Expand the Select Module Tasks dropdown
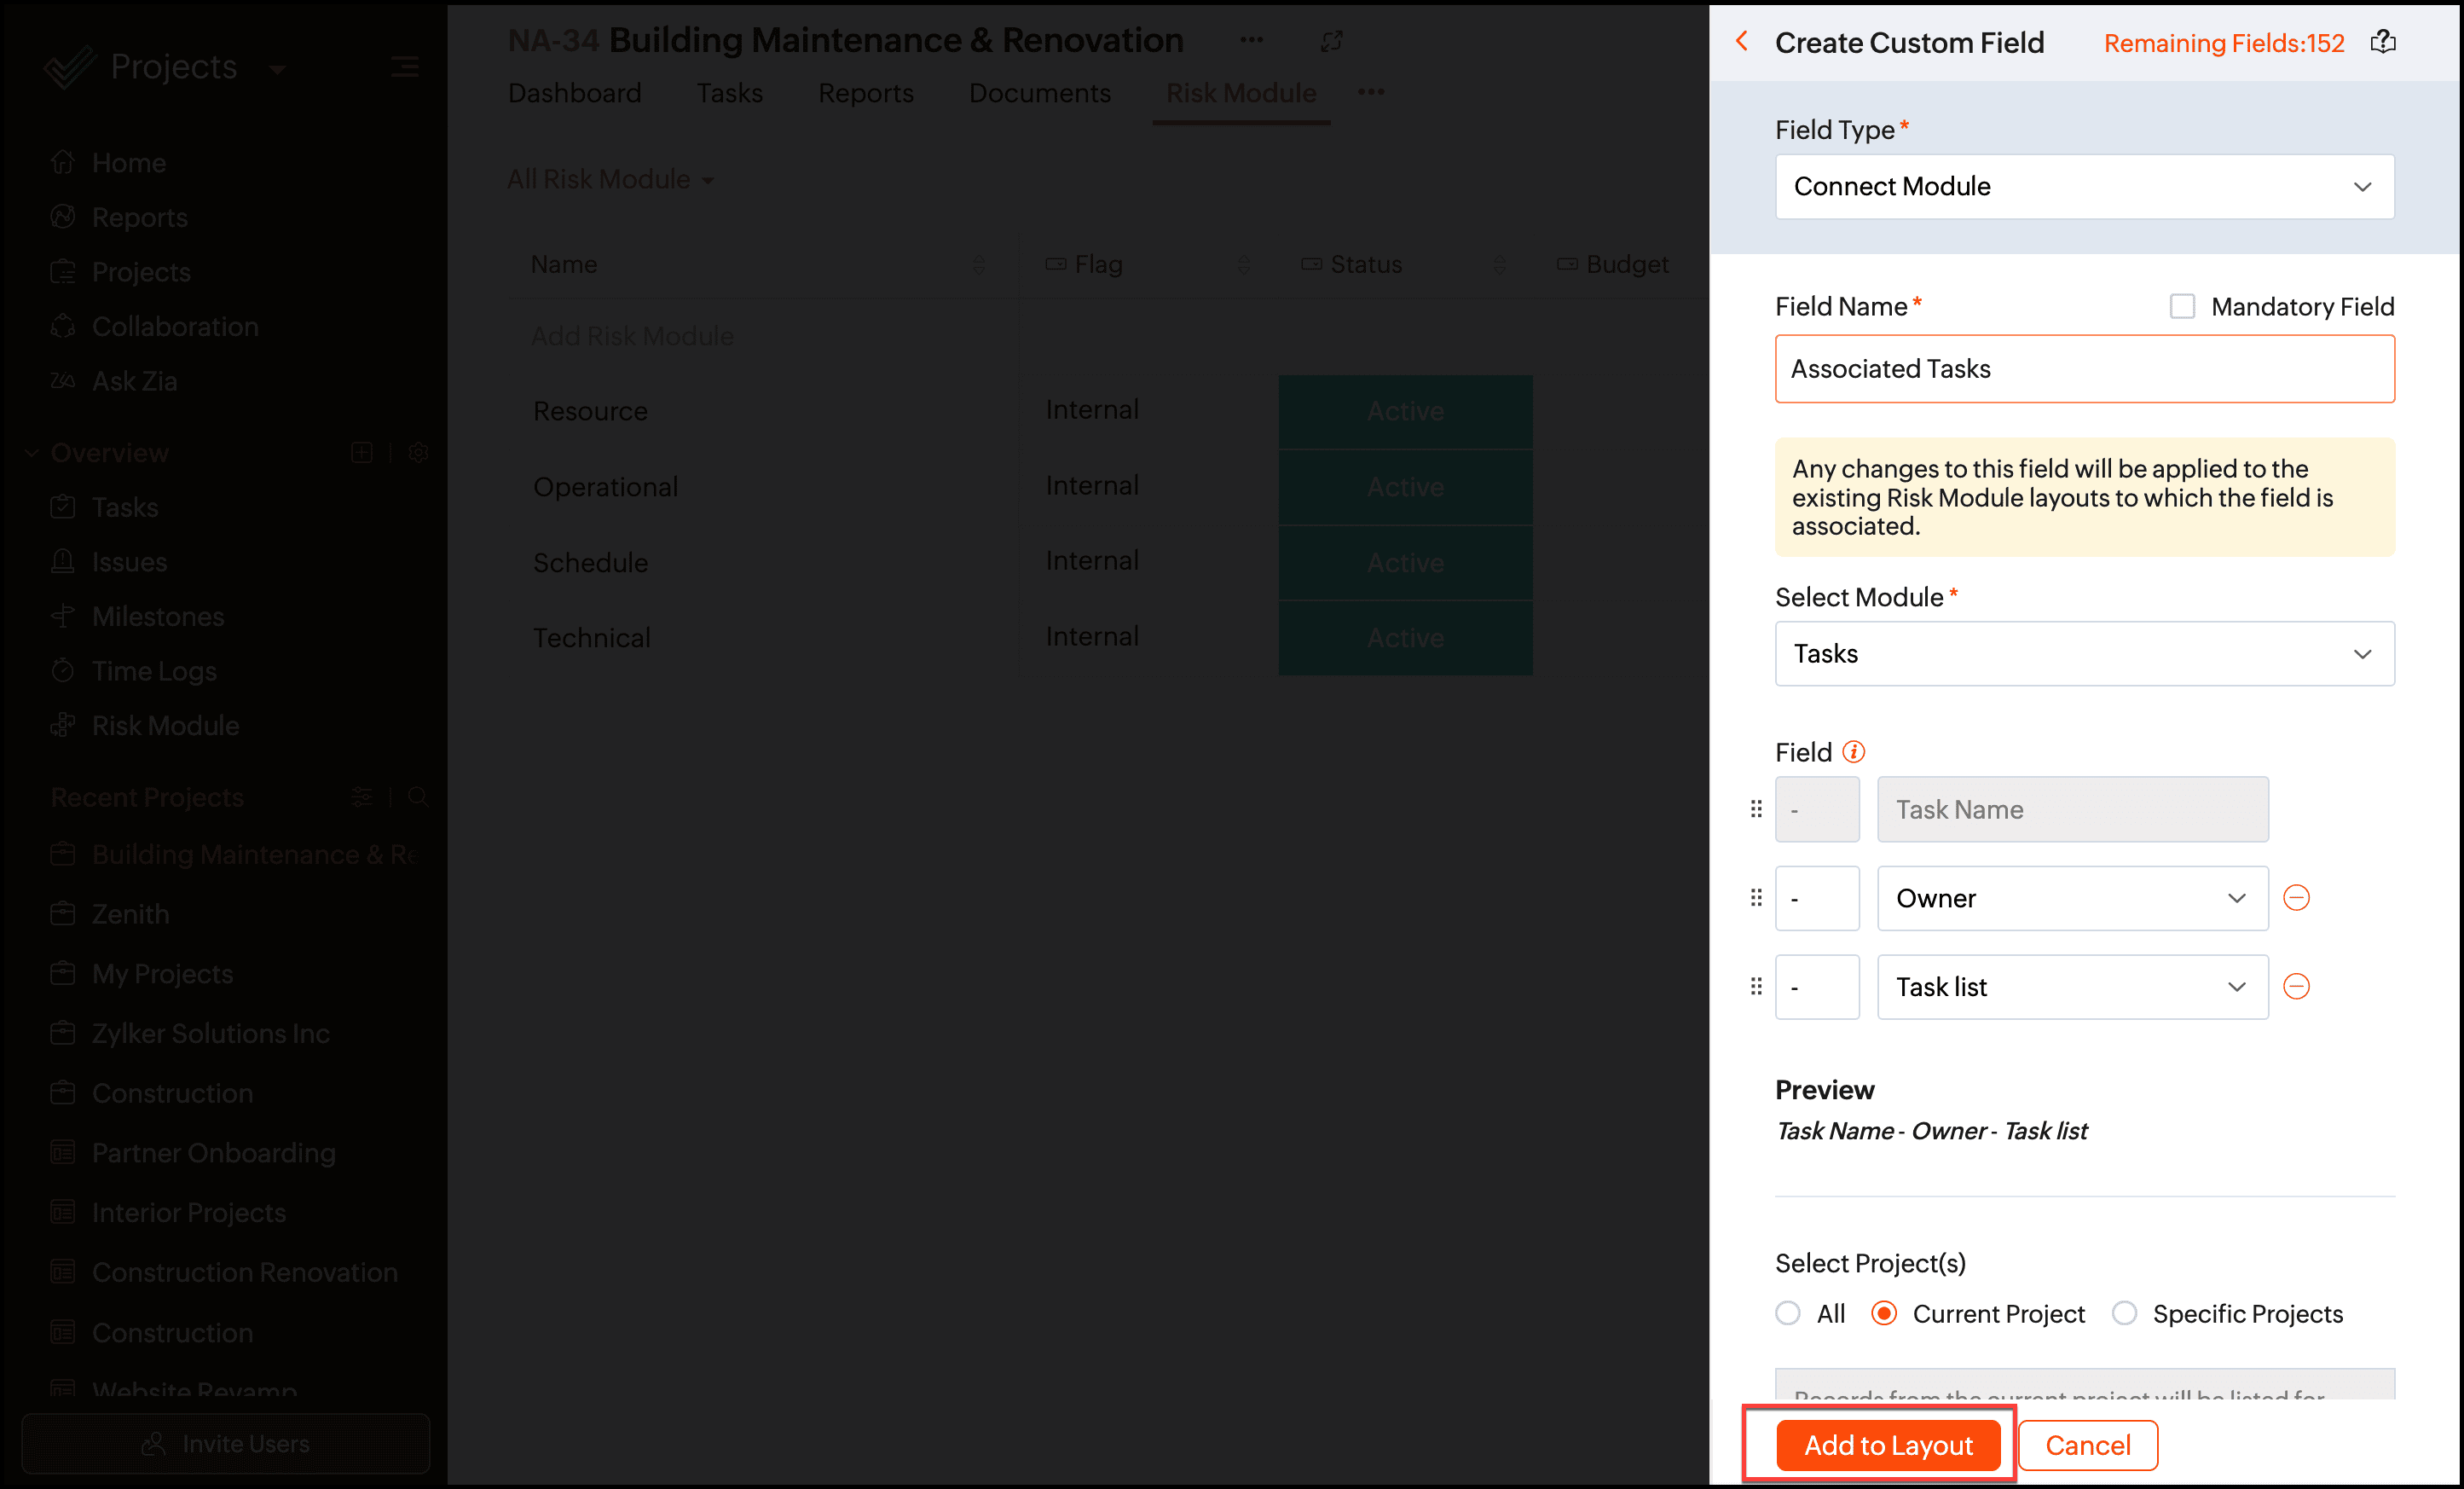 [x=2084, y=654]
